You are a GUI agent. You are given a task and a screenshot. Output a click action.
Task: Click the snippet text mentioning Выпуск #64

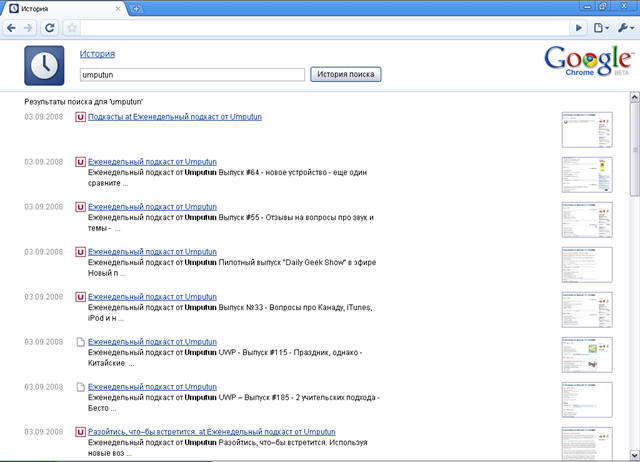click(227, 178)
